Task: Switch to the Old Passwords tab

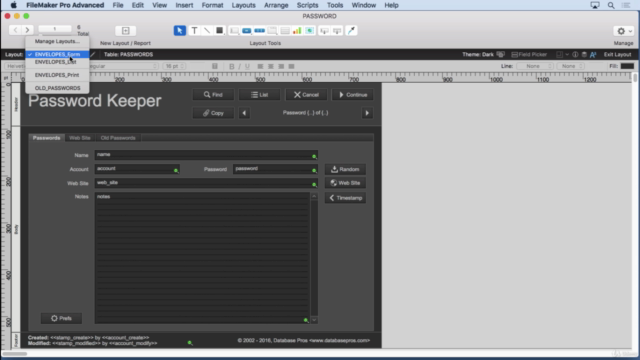Action: point(118,138)
